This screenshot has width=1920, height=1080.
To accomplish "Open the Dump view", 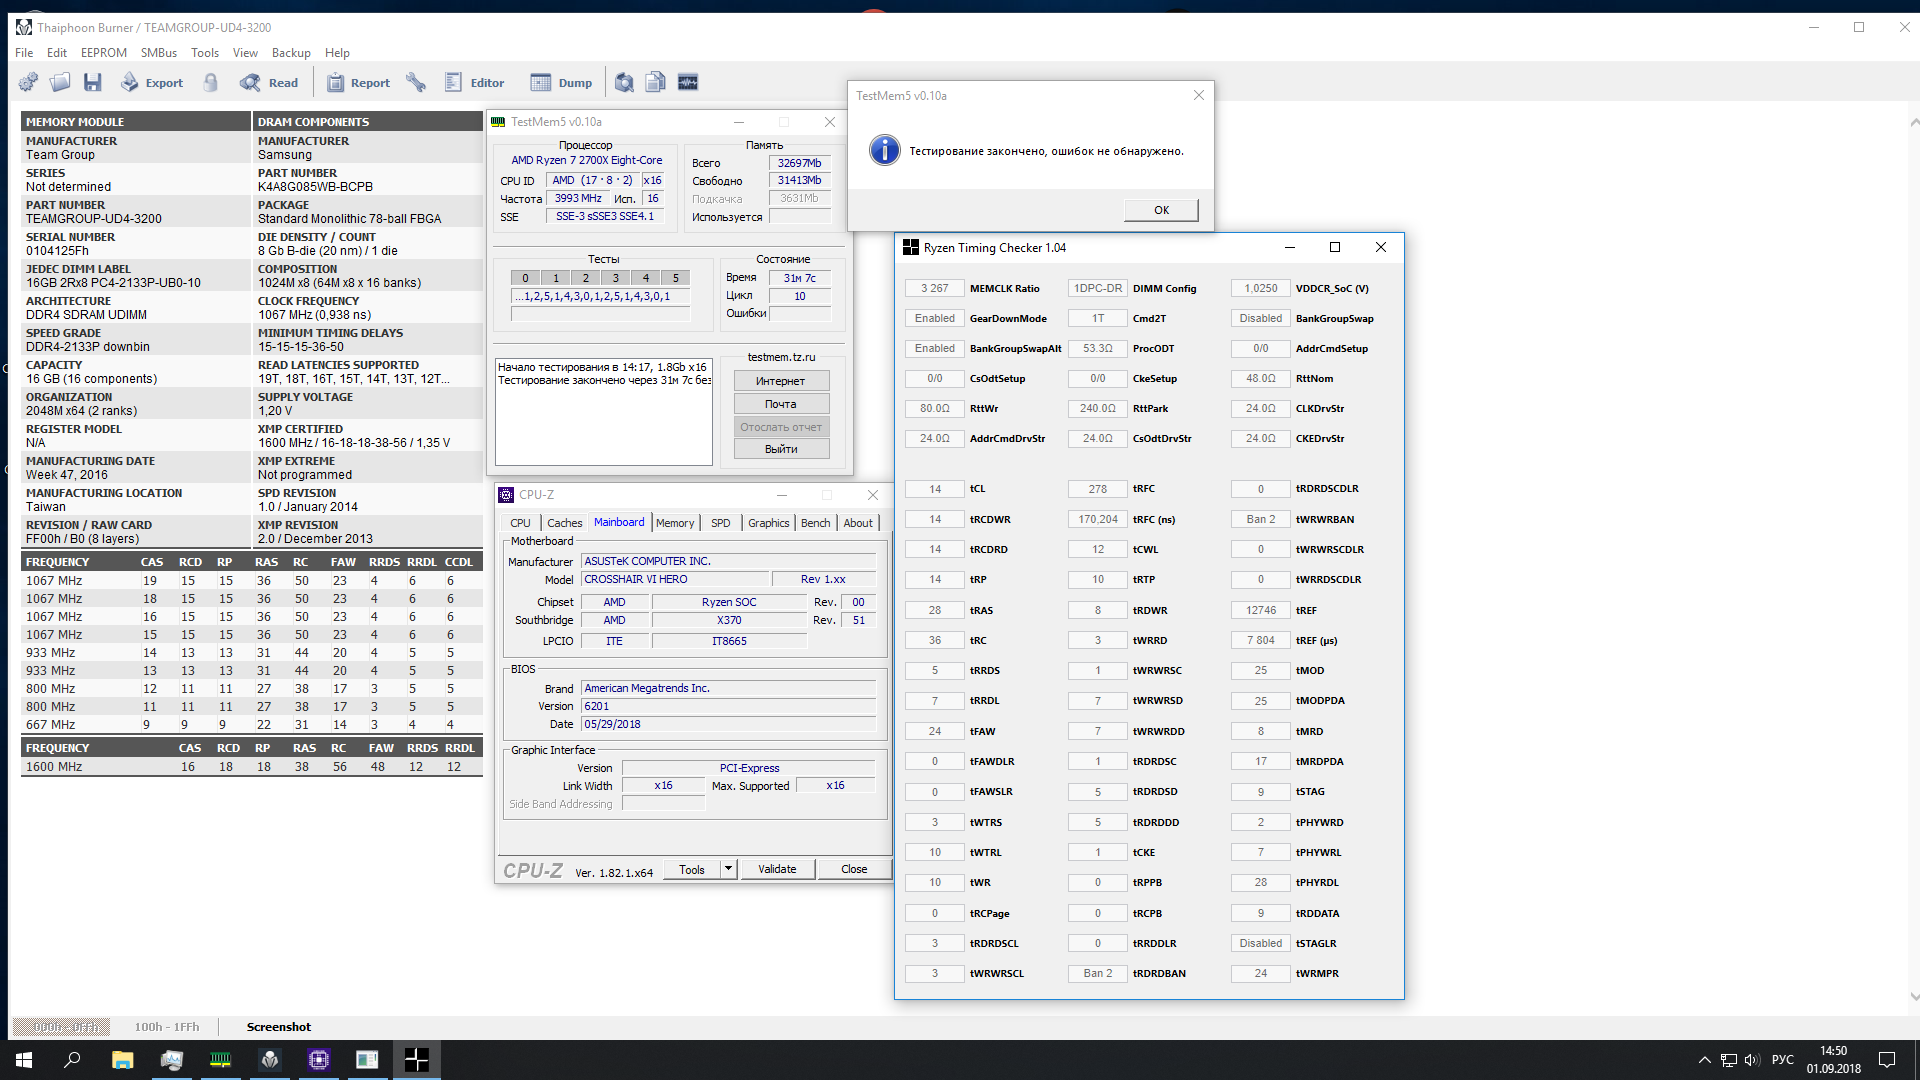I will (561, 83).
